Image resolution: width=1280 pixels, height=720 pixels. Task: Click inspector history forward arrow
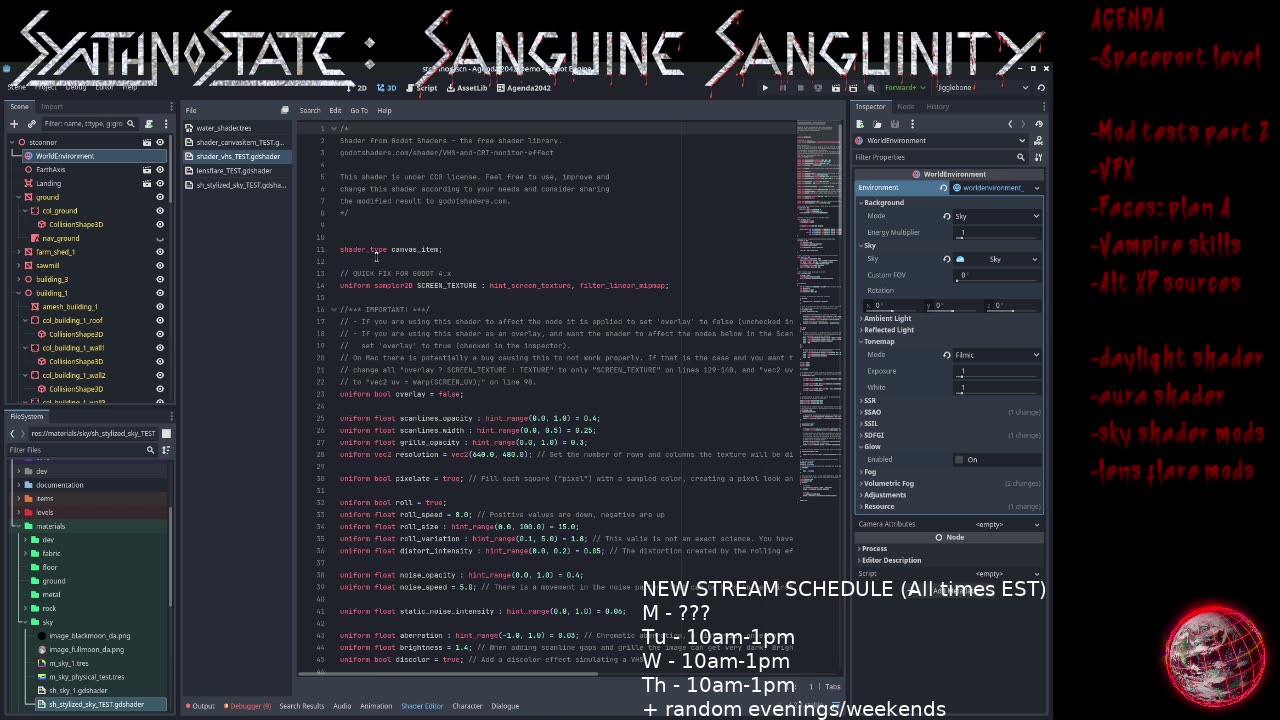[x=1023, y=124]
